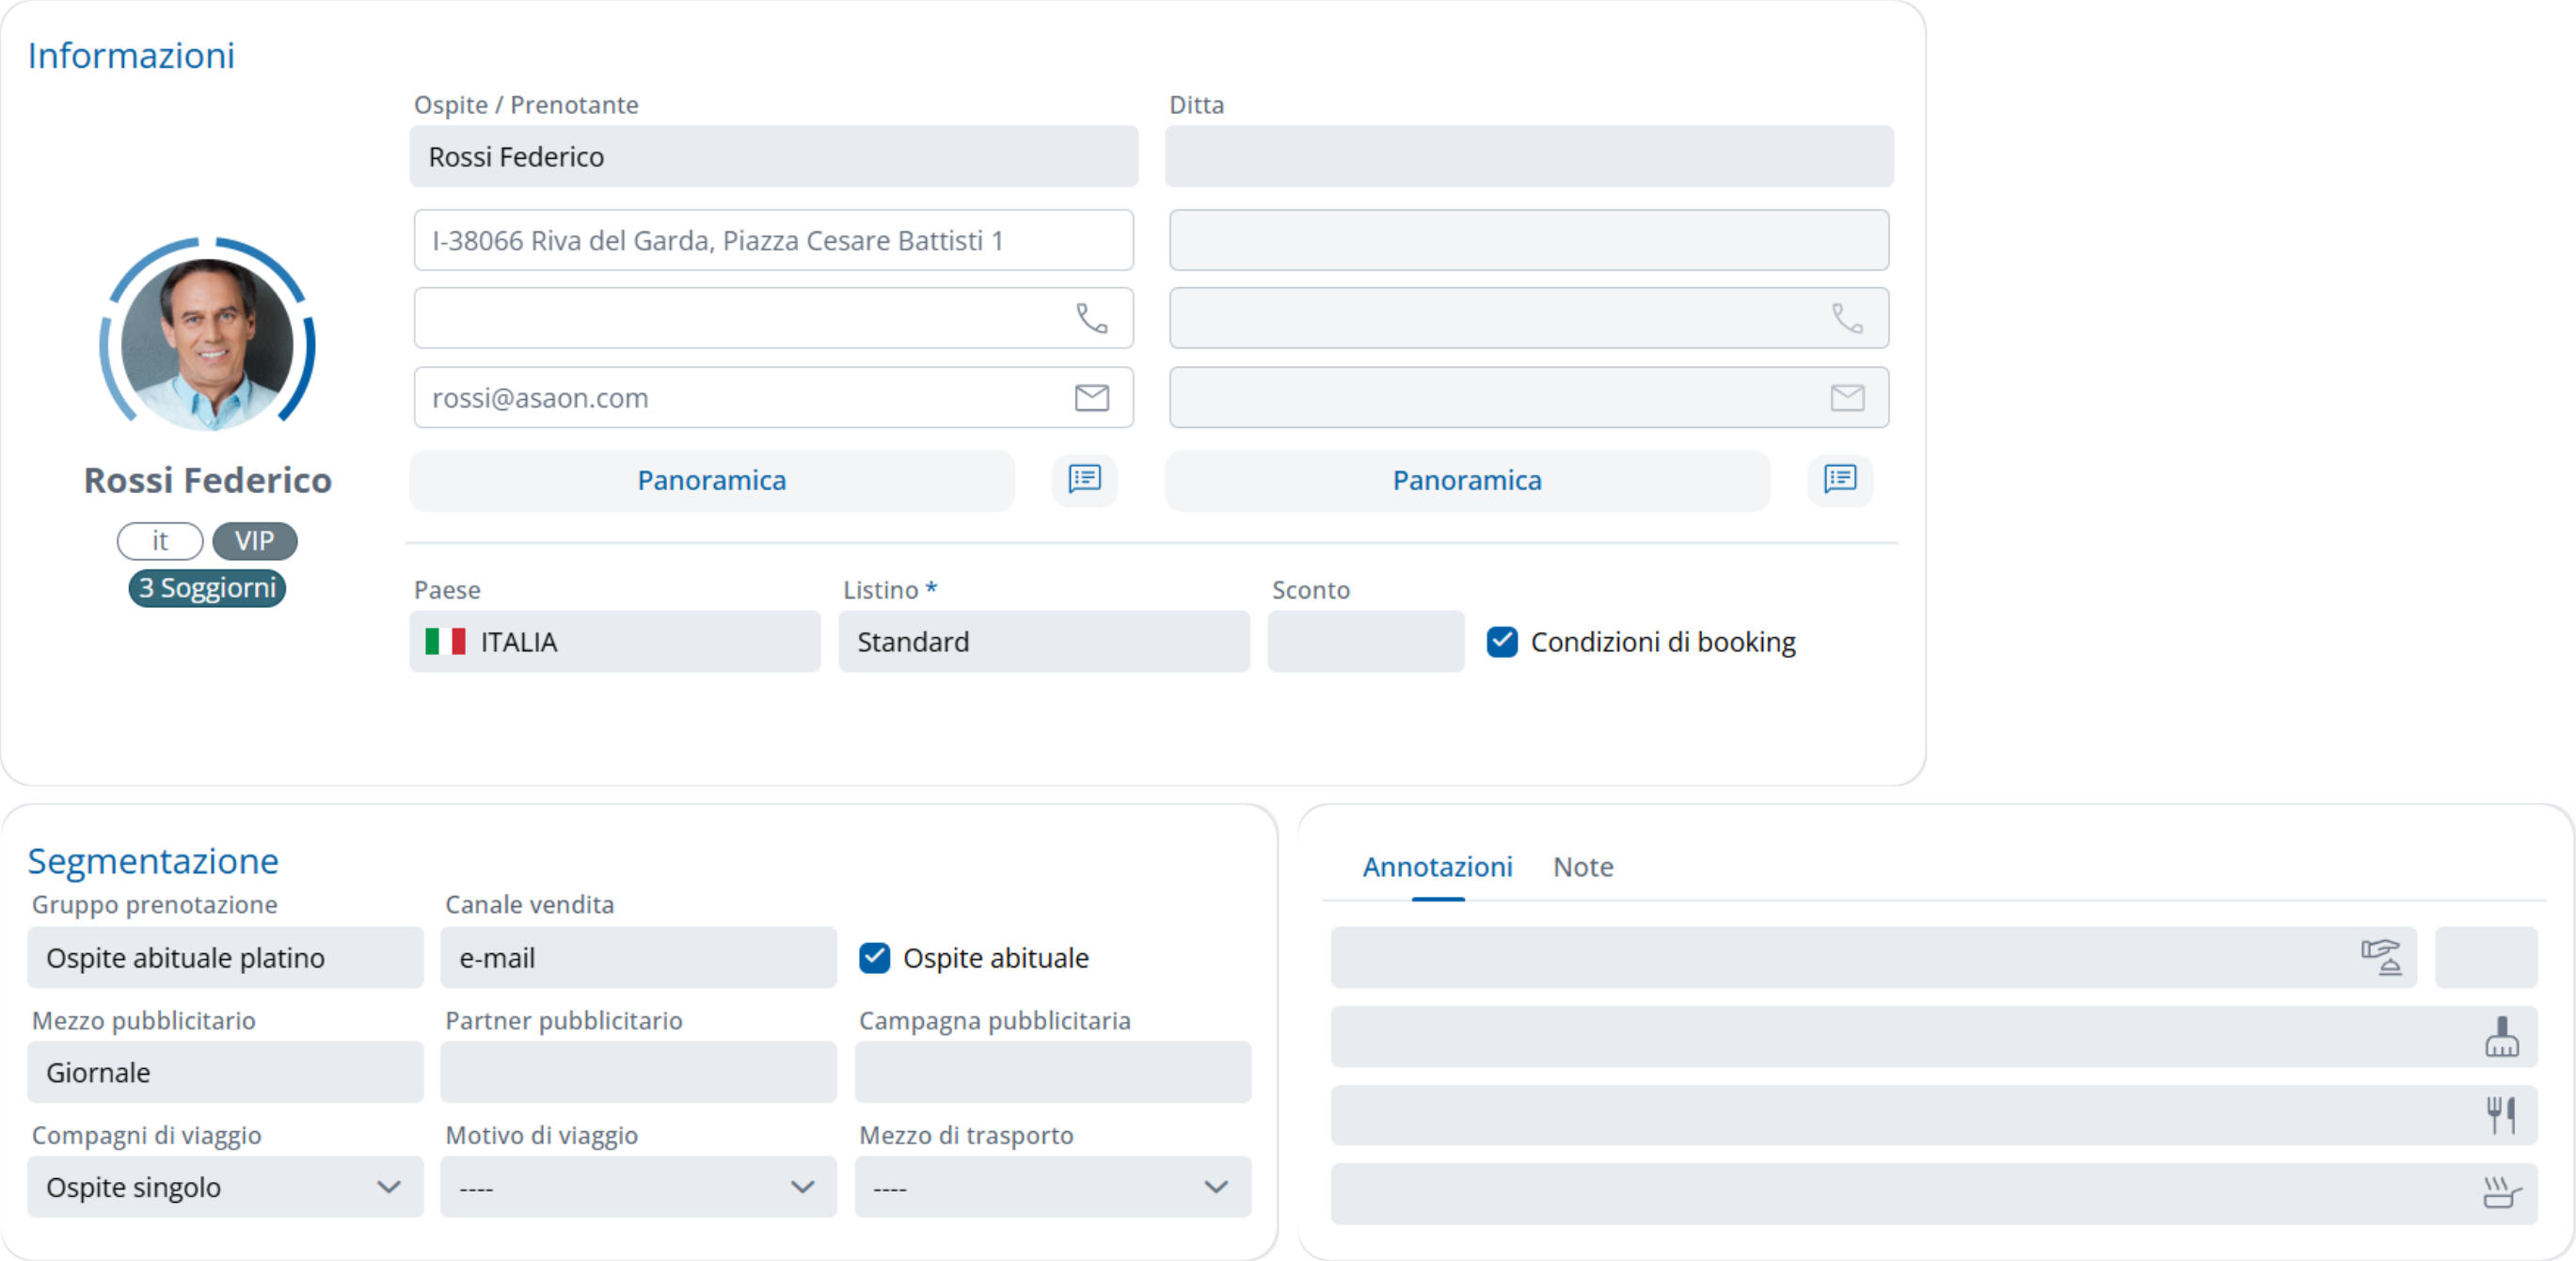Click the housekeeping brush annotation icon
Viewport: 2576px width, 1261px height.
[2501, 1037]
